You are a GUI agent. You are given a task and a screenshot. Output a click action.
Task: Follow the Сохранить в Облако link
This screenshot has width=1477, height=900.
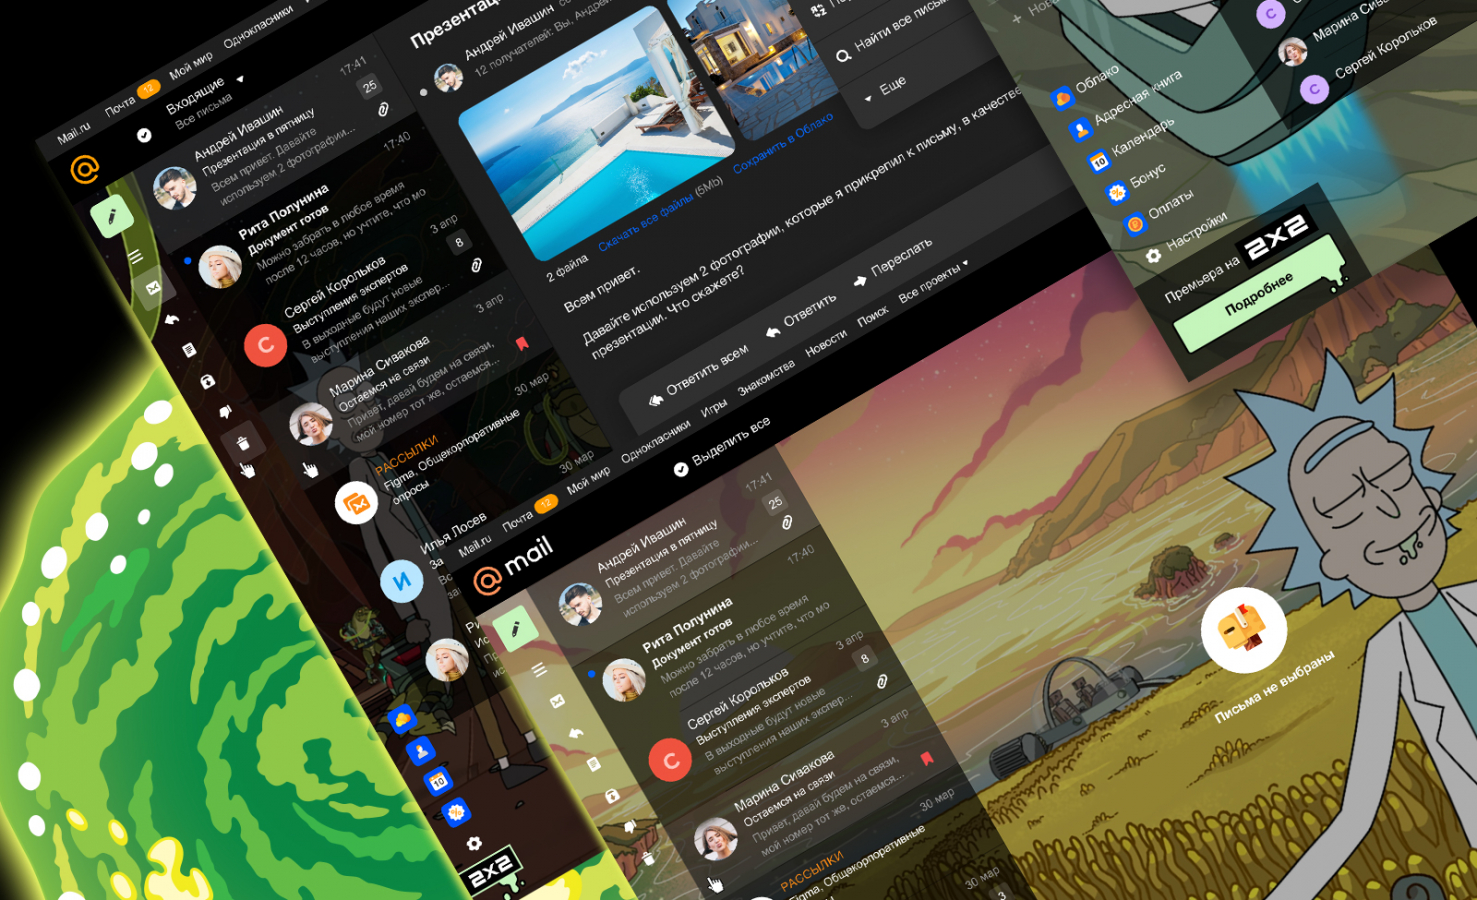[x=783, y=142]
